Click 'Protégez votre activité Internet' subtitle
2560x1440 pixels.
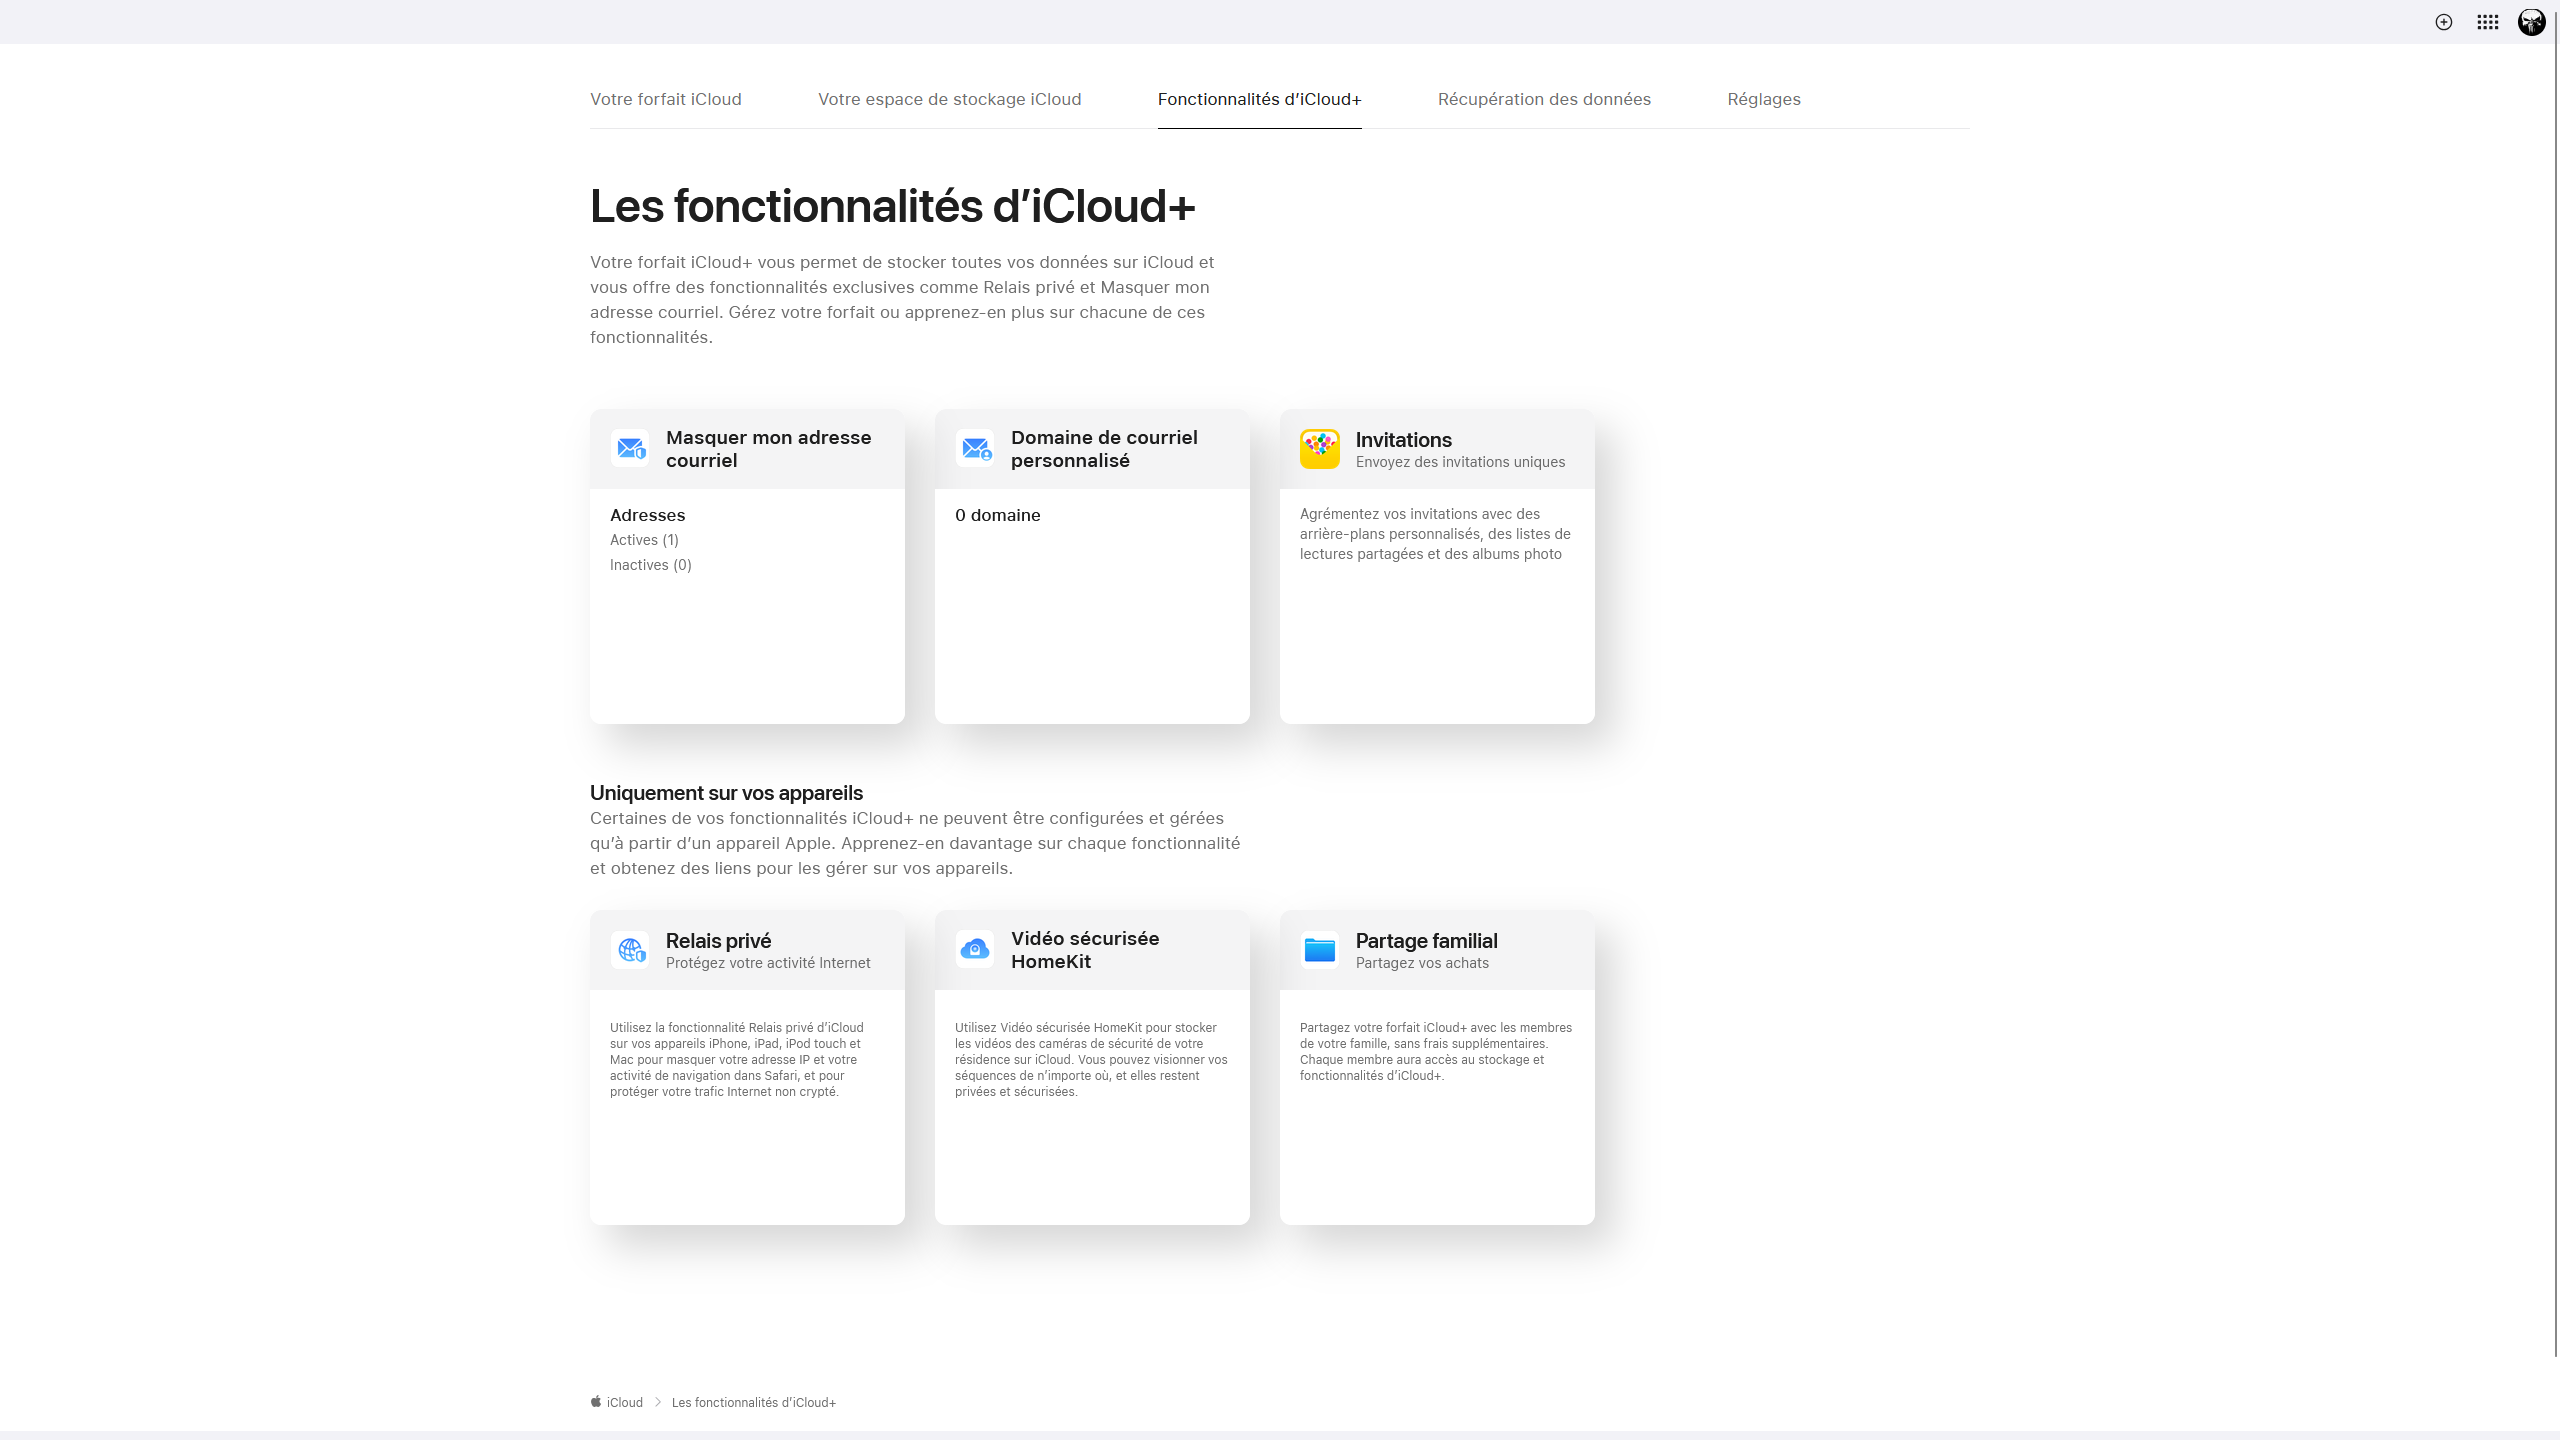pos(768,963)
